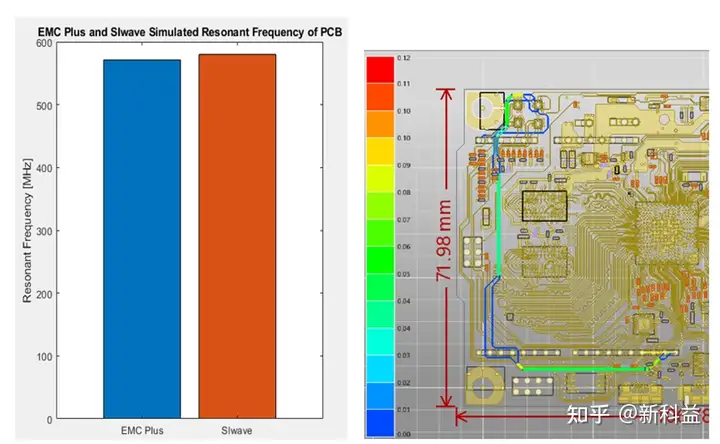Click the 600 tick value on y-axis
This screenshot has width=720, height=444.
click(x=44, y=43)
